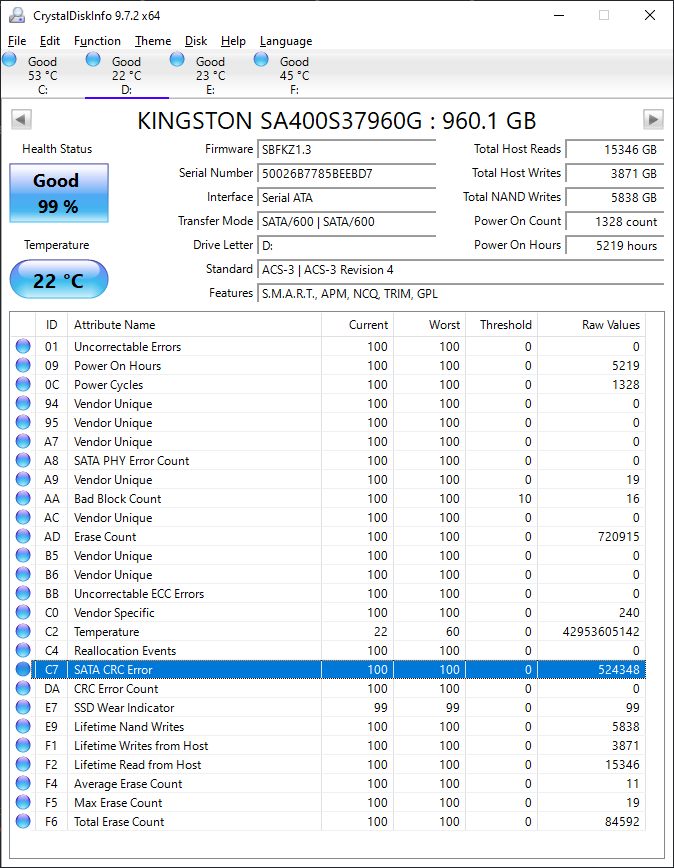Open the Function menu
This screenshot has width=674, height=868.
[97, 41]
